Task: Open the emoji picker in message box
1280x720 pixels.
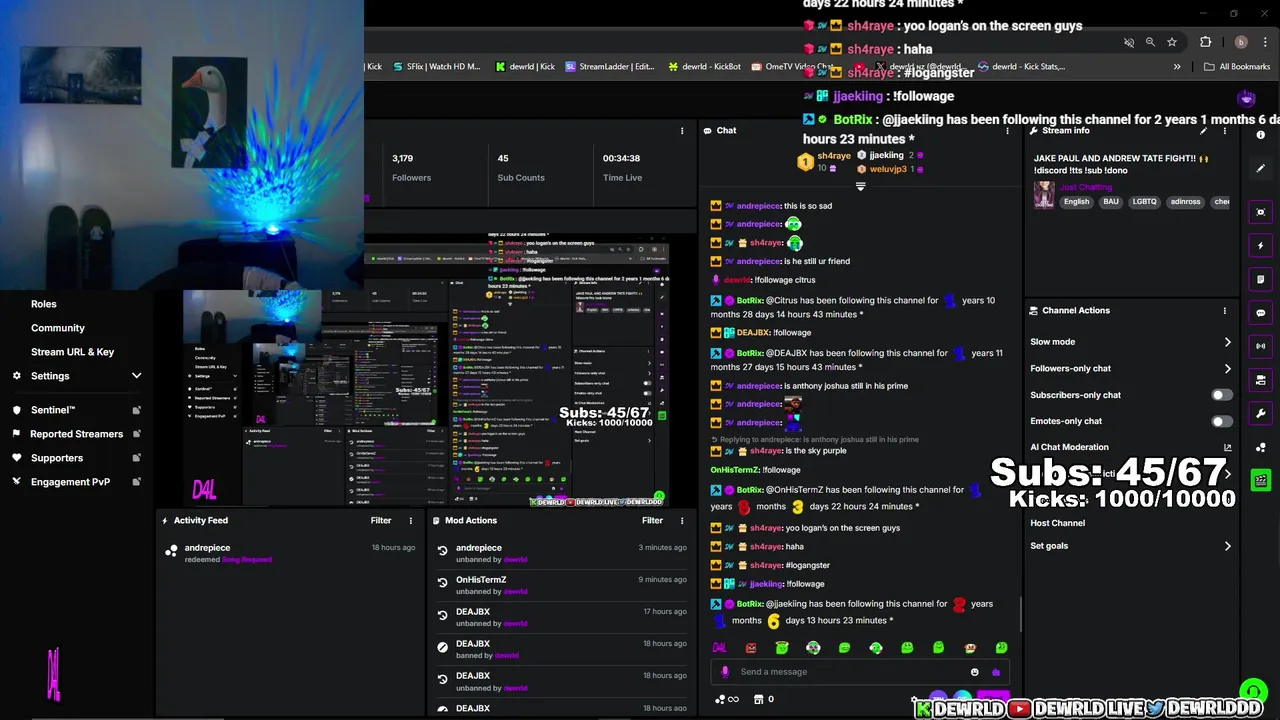Action: [x=975, y=672]
